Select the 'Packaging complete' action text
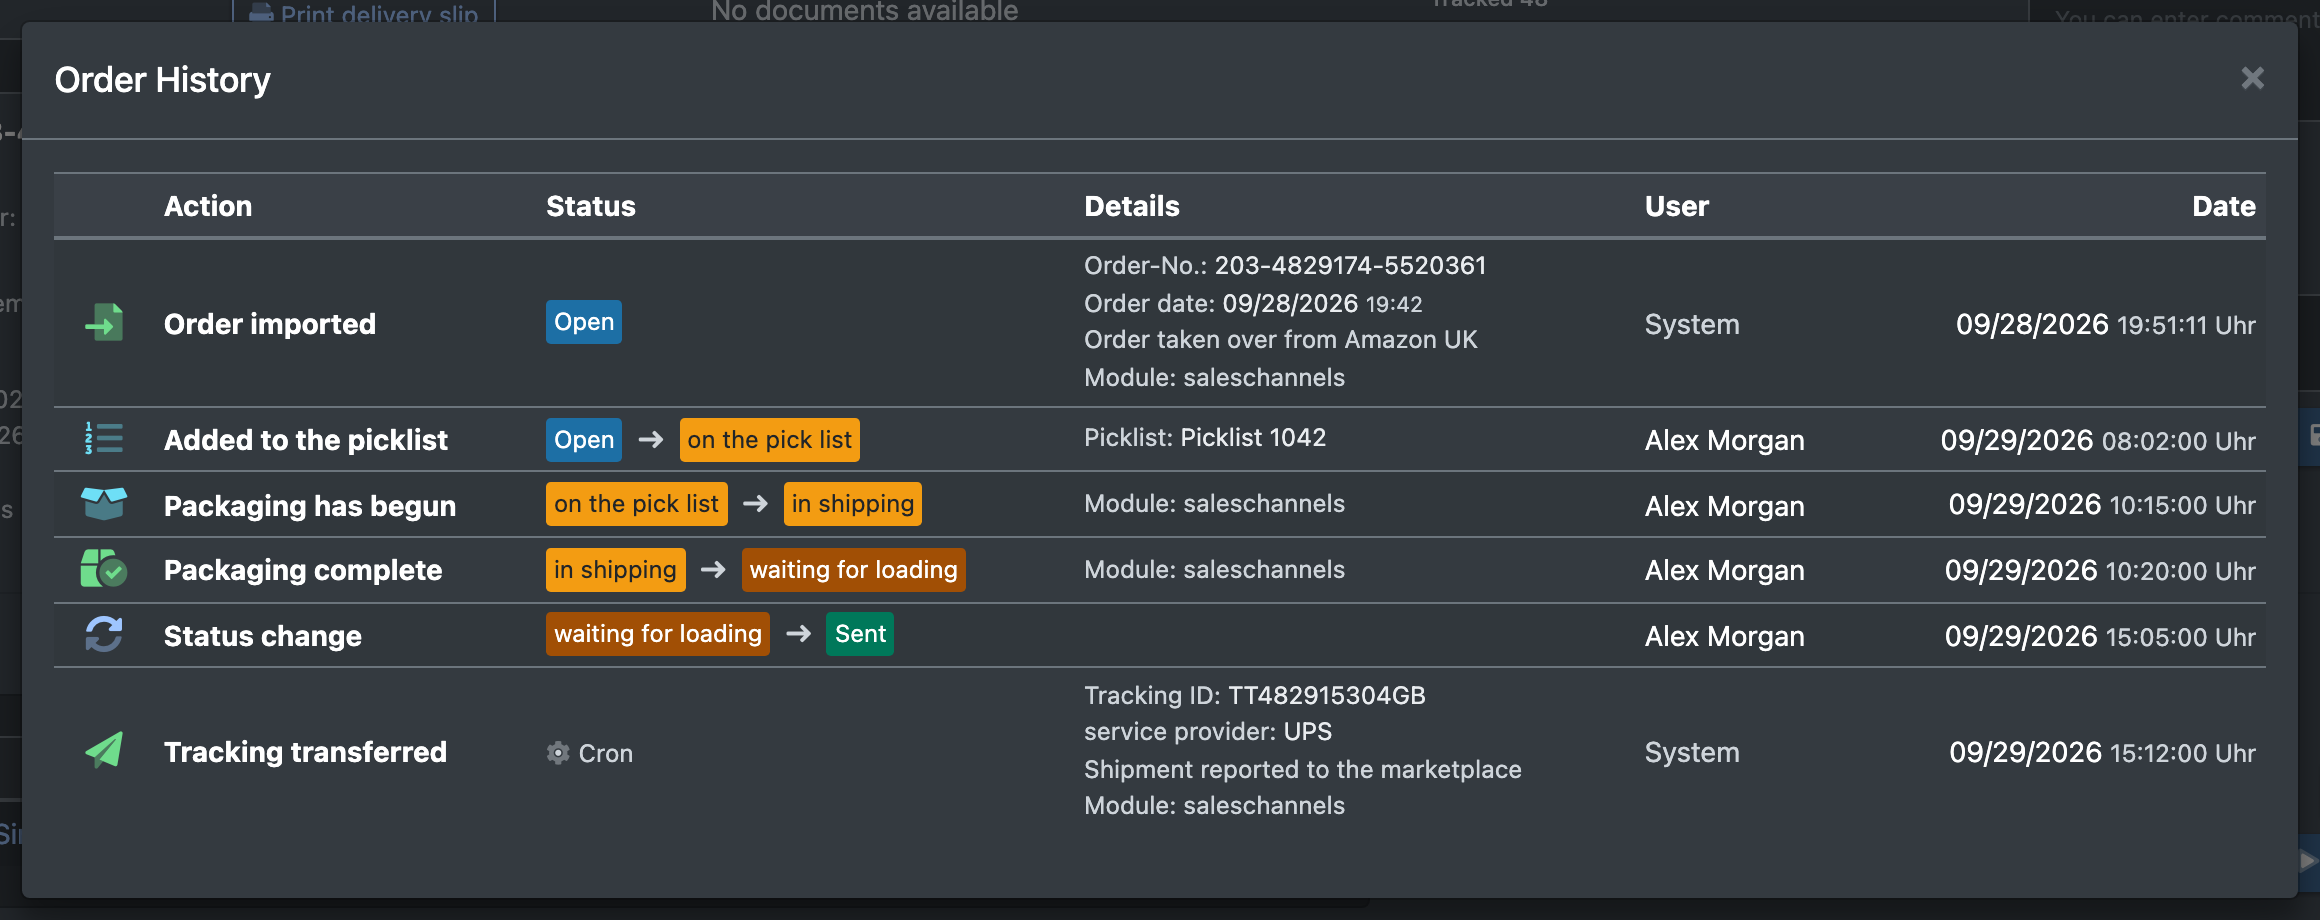 pos(303,570)
